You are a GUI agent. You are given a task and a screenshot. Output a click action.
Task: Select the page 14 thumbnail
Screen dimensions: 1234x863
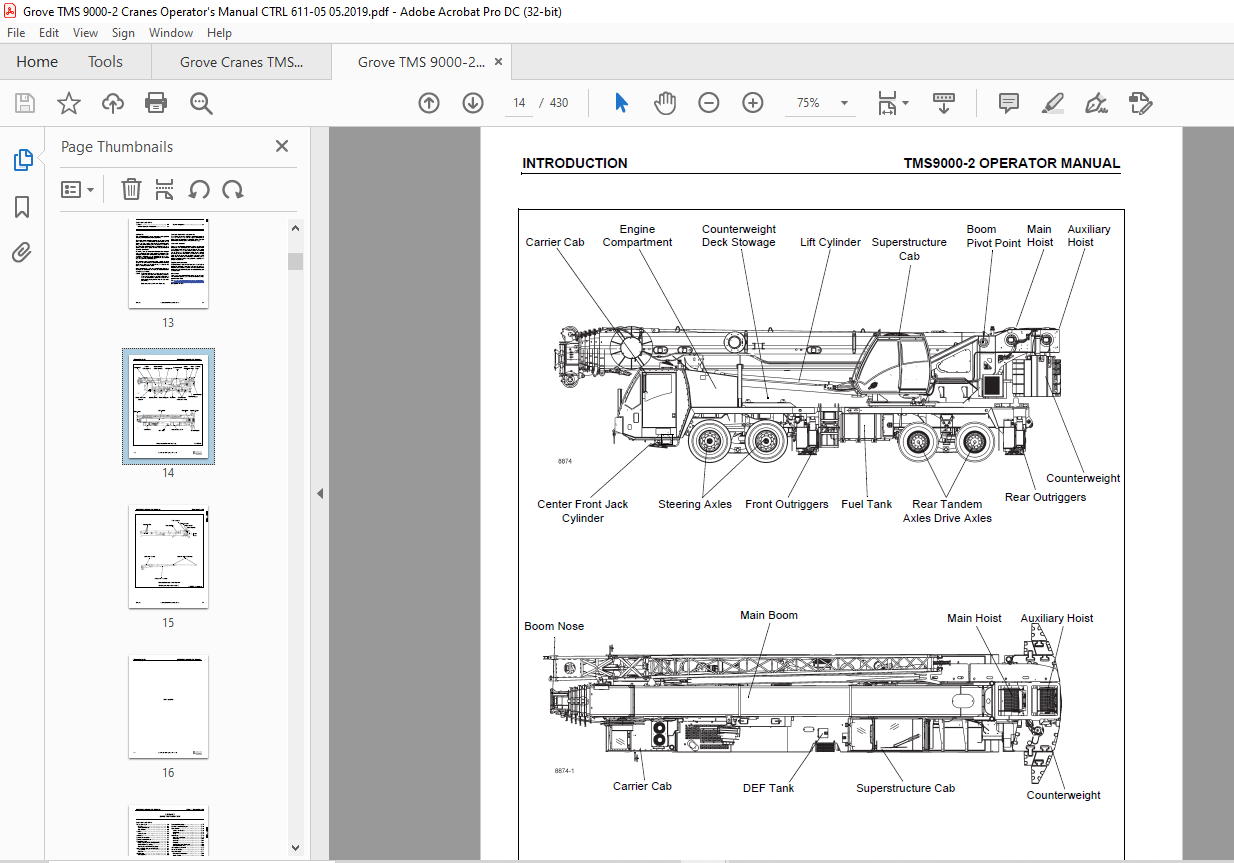pyautogui.click(x=168, y=406)
